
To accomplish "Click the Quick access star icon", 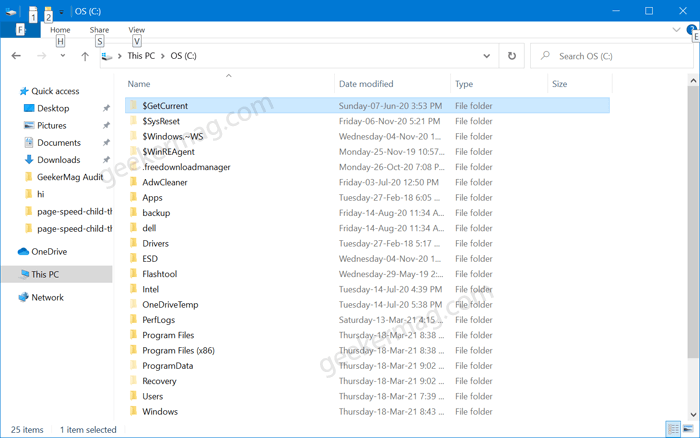I will [24, 91].
